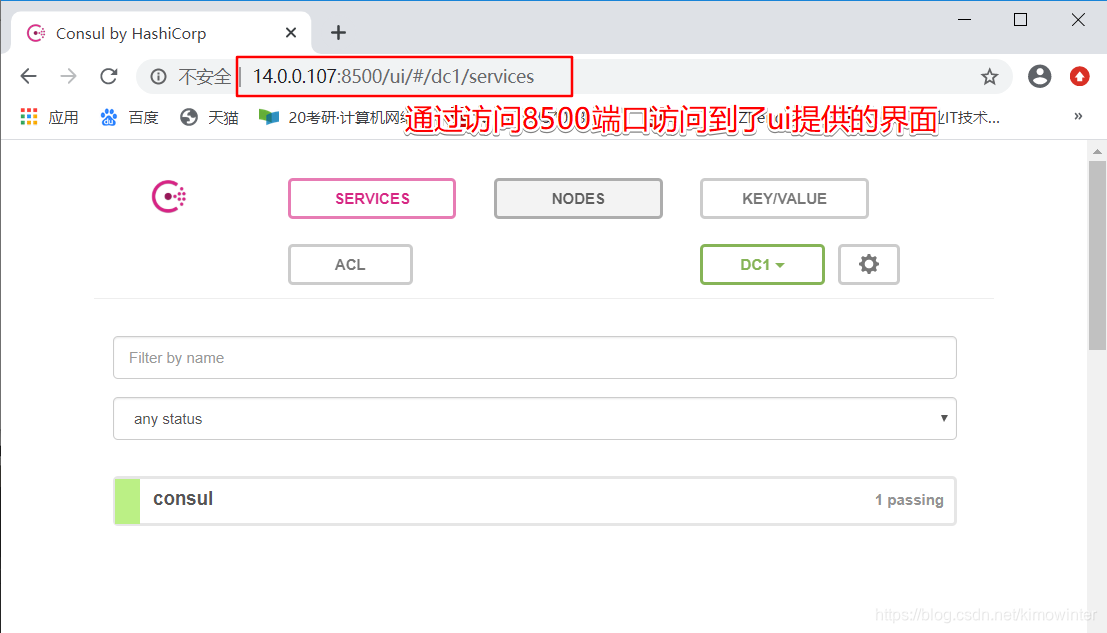Viewport: 1107px width, 633px height.
Task: Bookmark this page with the star icon
Action: click(x=990, y=77)
